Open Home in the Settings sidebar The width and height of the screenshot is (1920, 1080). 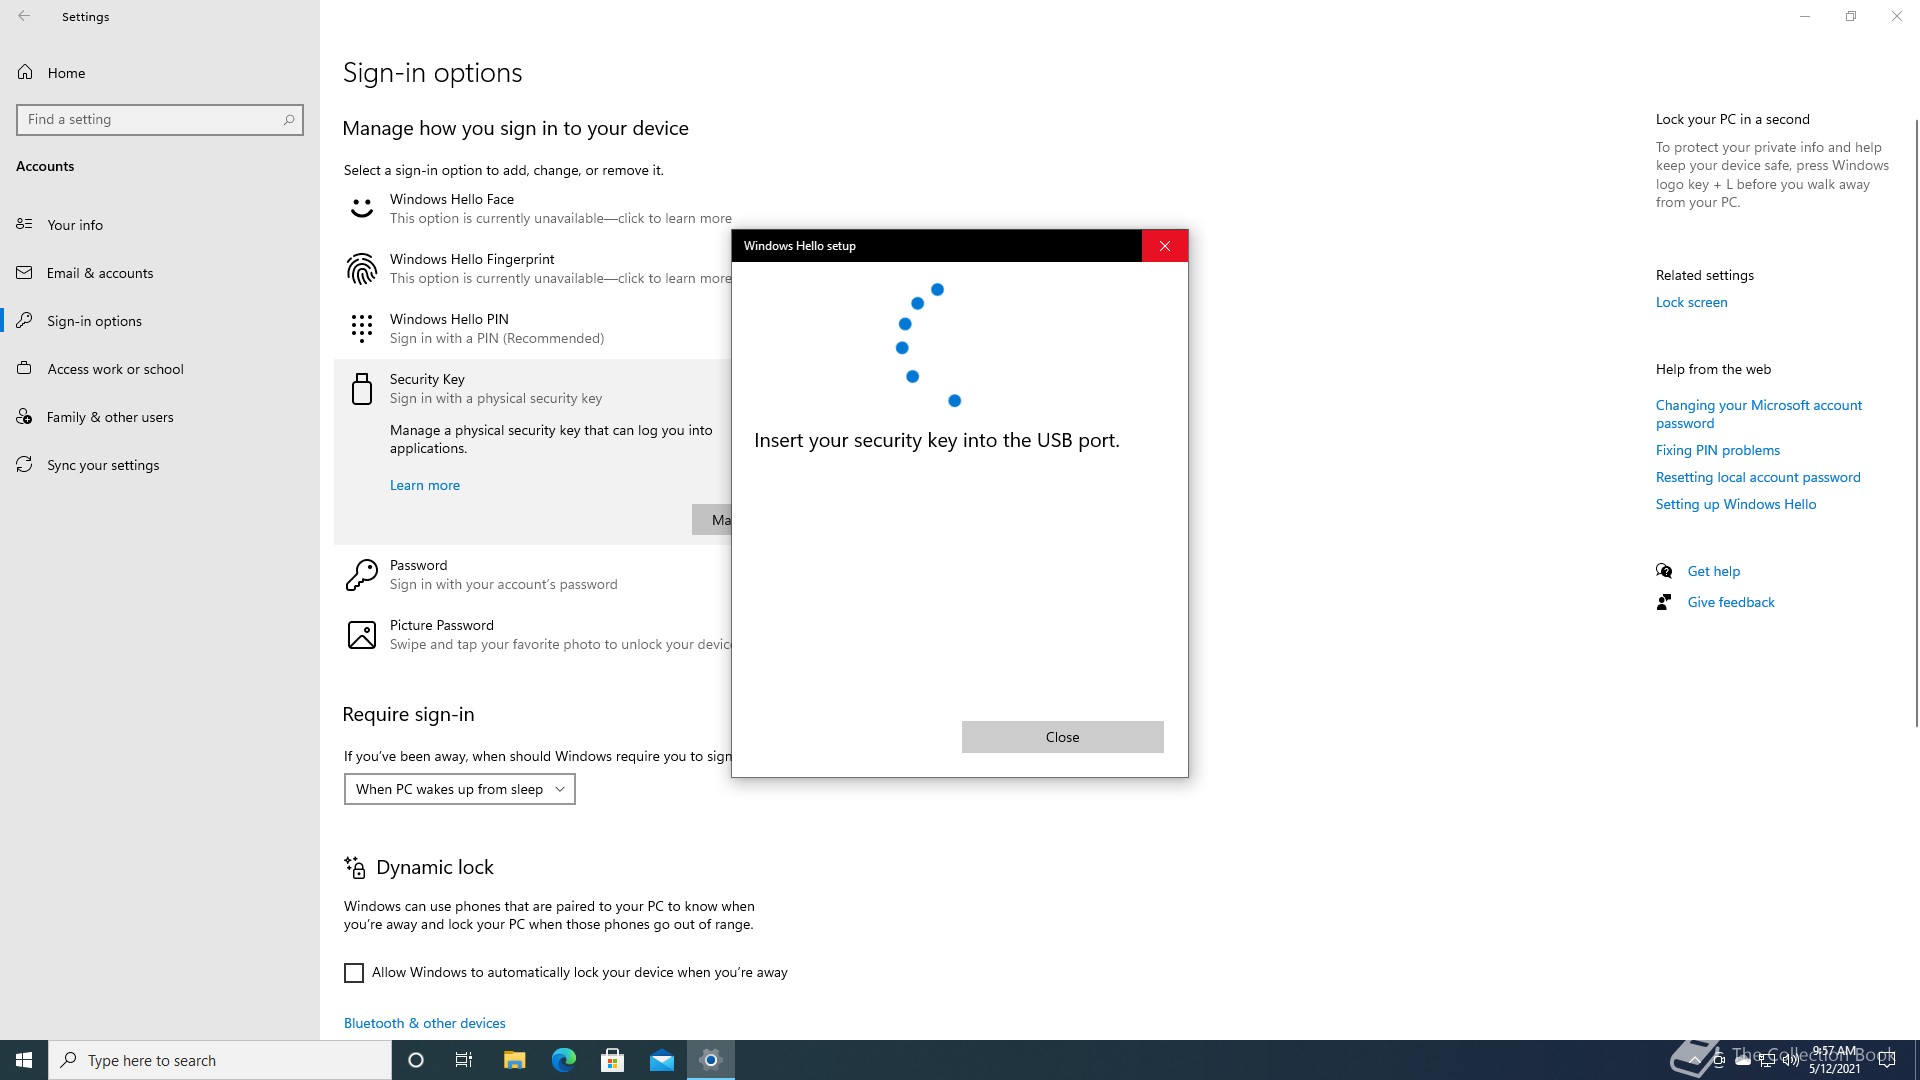coord(160,73)
